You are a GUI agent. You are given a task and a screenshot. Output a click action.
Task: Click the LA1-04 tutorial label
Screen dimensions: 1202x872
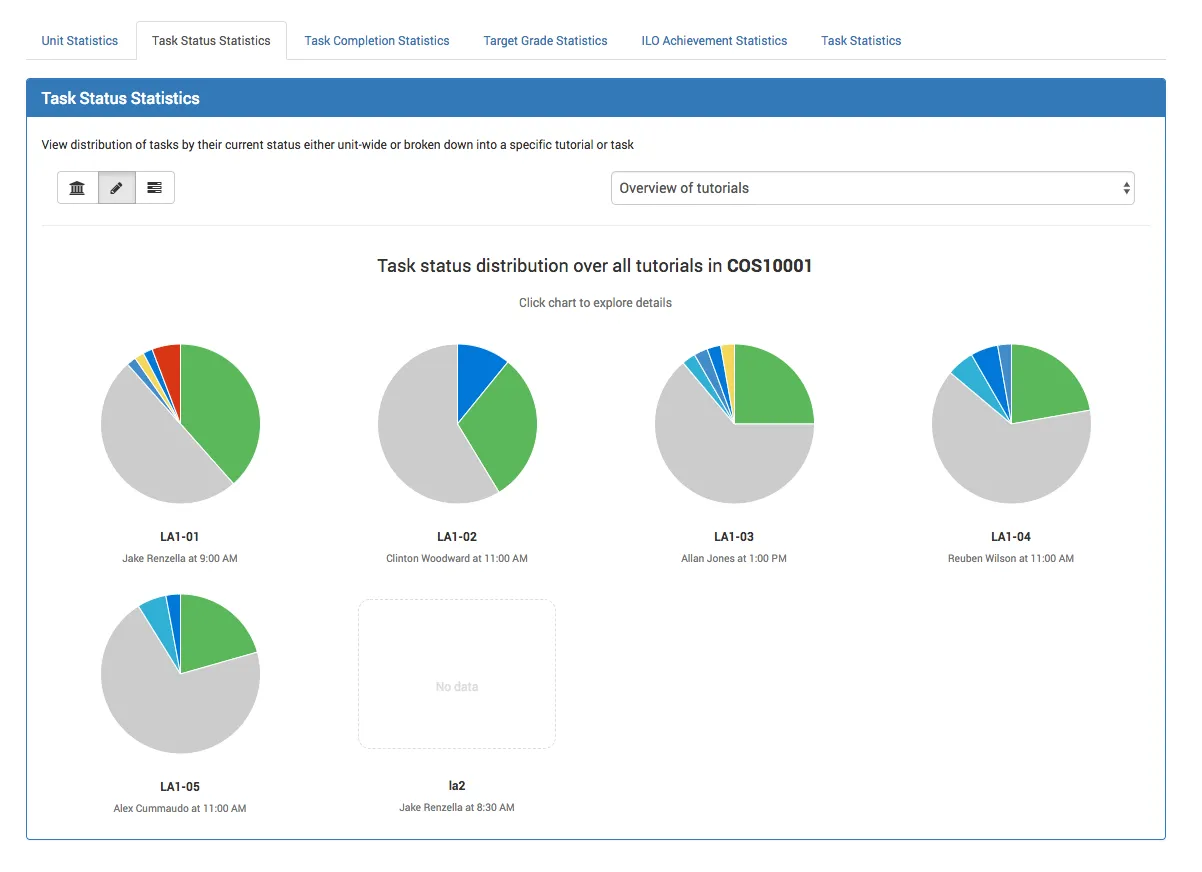(1010, 537)
